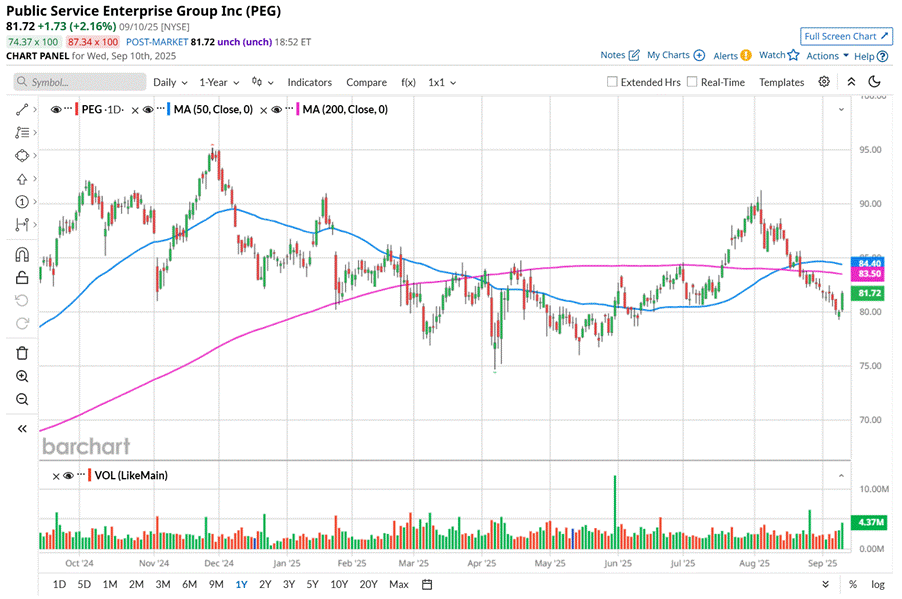
Task: Click the PEG series red color swatch
Action: pos(77,109)
